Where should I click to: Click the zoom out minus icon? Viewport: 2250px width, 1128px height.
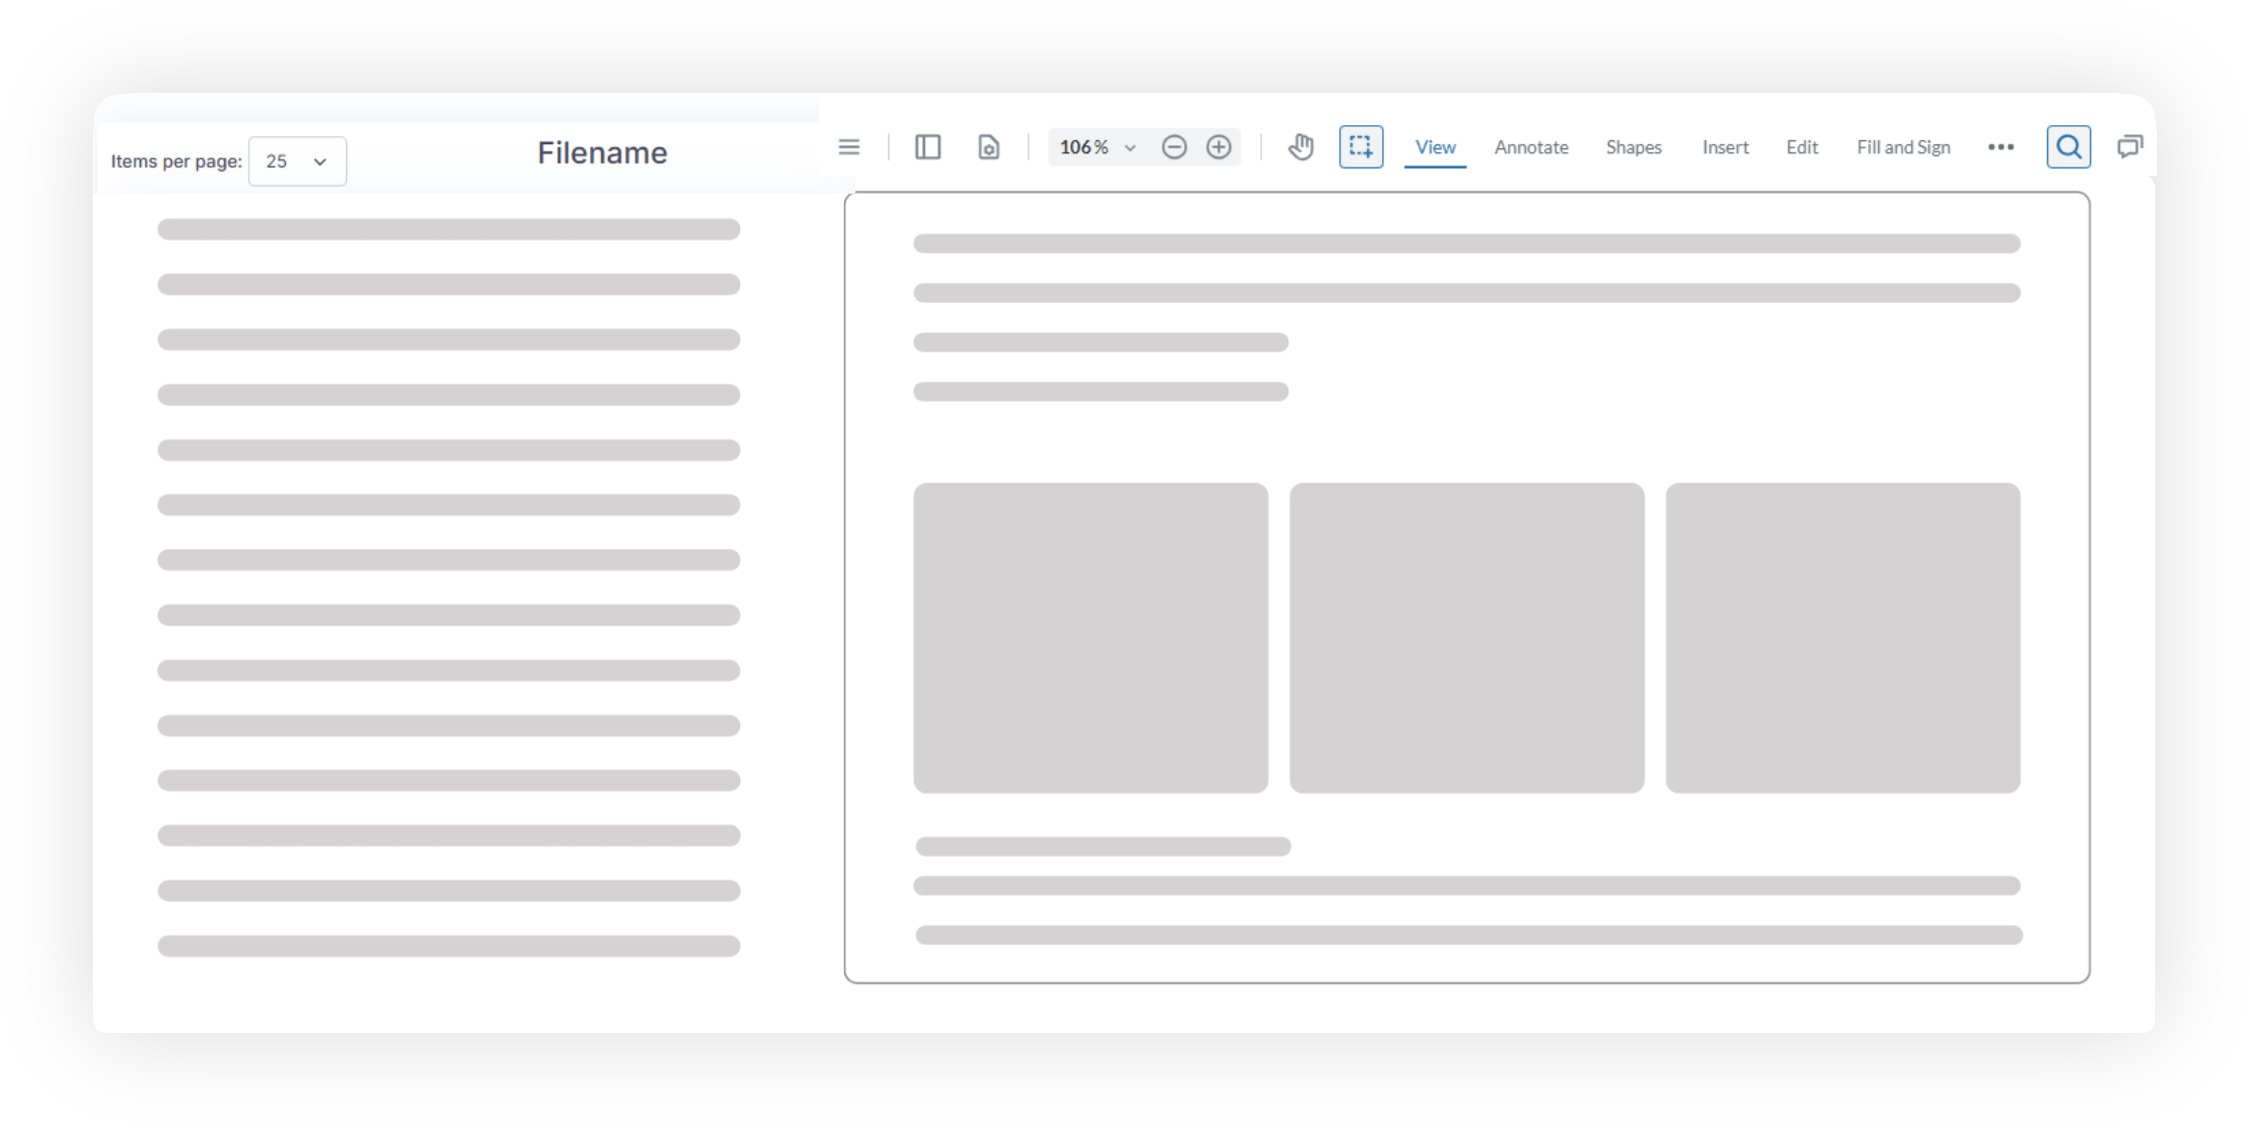tap(1174, 147)
